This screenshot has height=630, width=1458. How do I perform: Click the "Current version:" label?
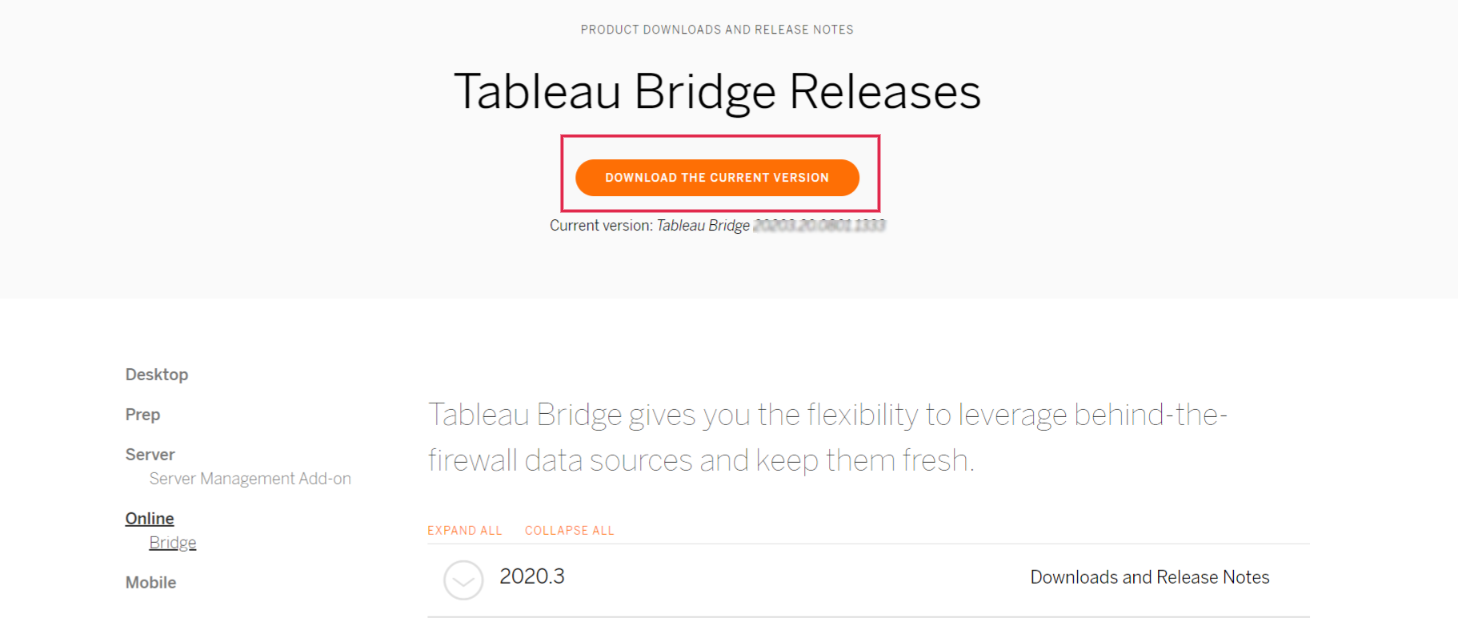tap(601, 226)
